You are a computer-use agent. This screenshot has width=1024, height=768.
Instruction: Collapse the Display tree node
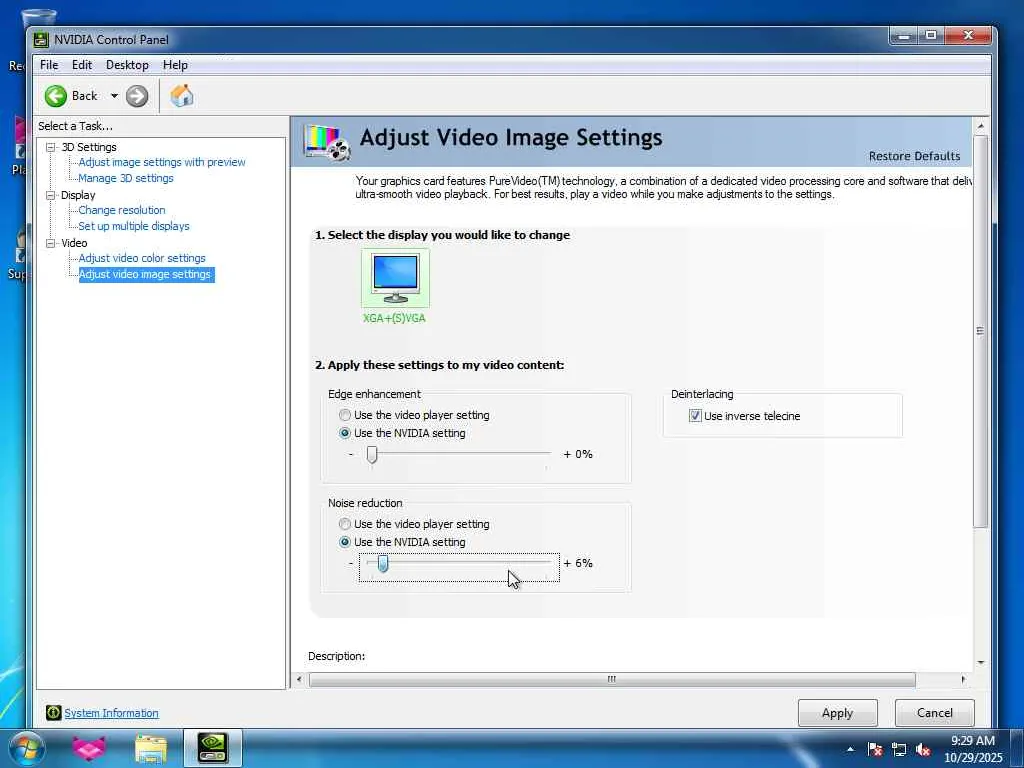pyautogui.click(x=50, y=195)
